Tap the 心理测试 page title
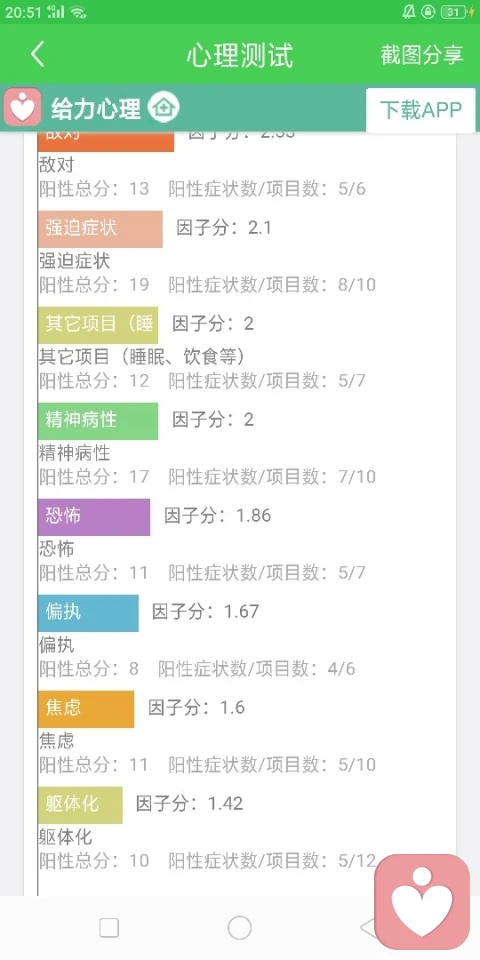Viewport: 480px width, 960px height. click(x=240, y=55)
